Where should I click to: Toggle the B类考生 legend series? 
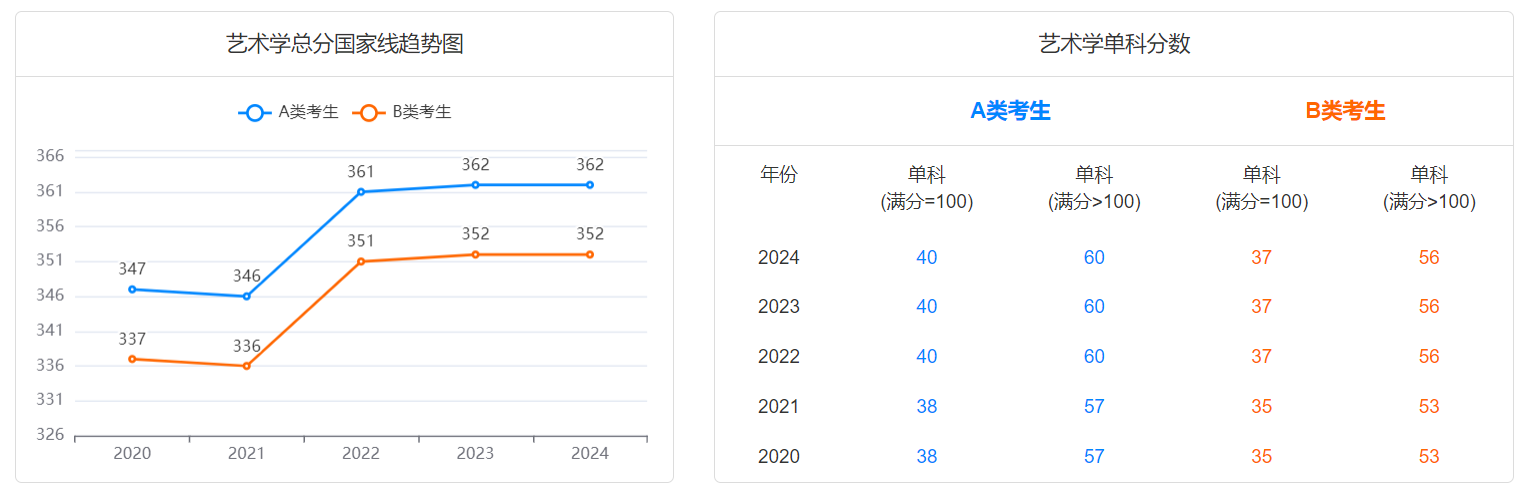click(x=402, y=113)
